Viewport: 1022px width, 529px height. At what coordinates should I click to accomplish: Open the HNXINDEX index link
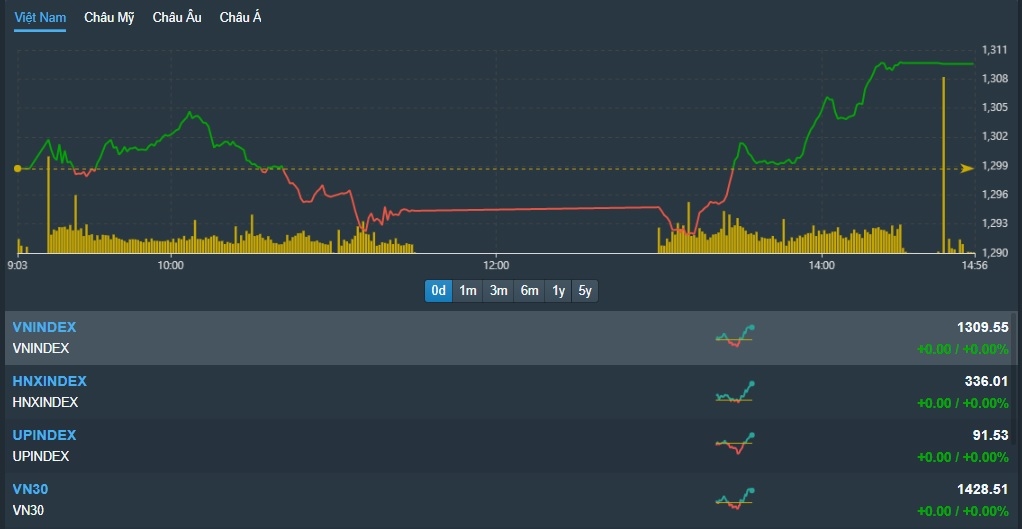[x=49, y=381]
